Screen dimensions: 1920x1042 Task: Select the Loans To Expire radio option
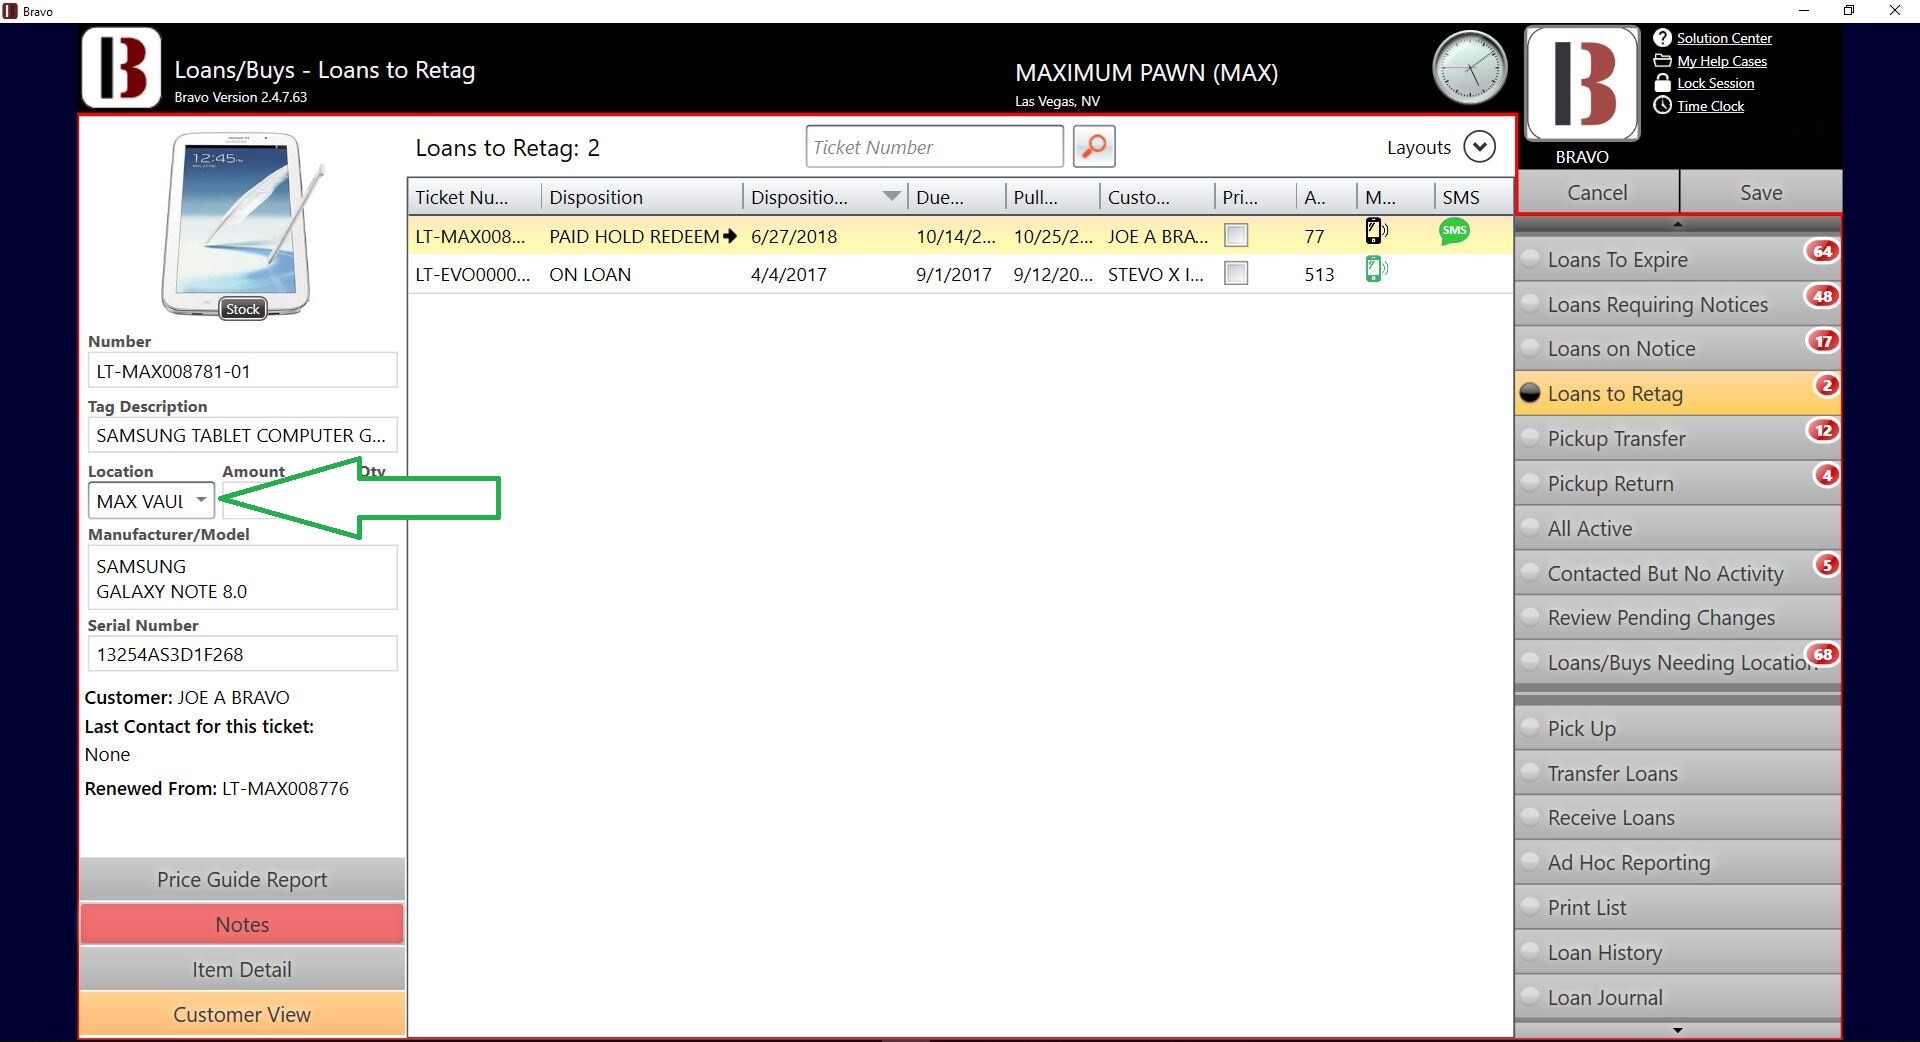pyautogui.click(x=1530, y=259)
